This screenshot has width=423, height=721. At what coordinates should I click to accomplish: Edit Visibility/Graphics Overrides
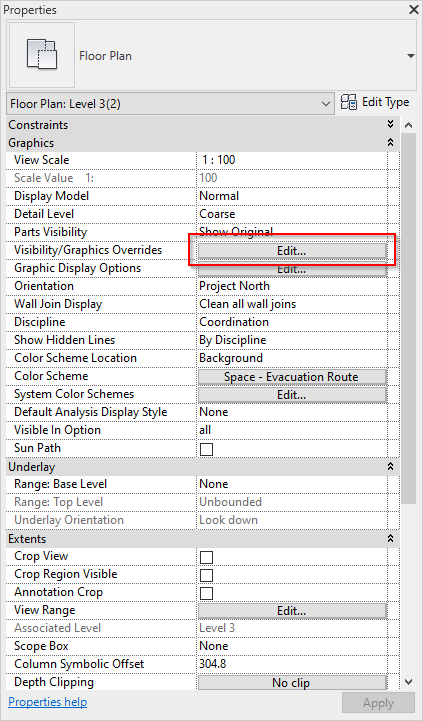292,251
